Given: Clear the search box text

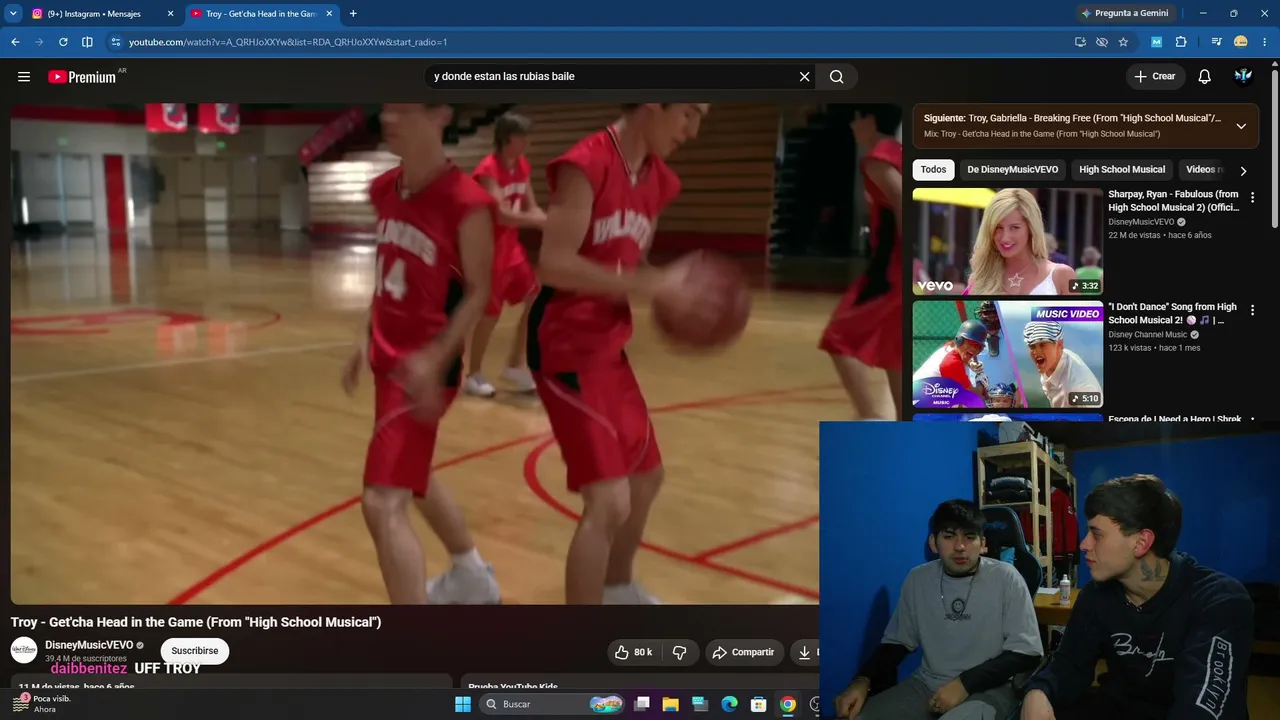Looking at the screenshot, I should [804, 77].
